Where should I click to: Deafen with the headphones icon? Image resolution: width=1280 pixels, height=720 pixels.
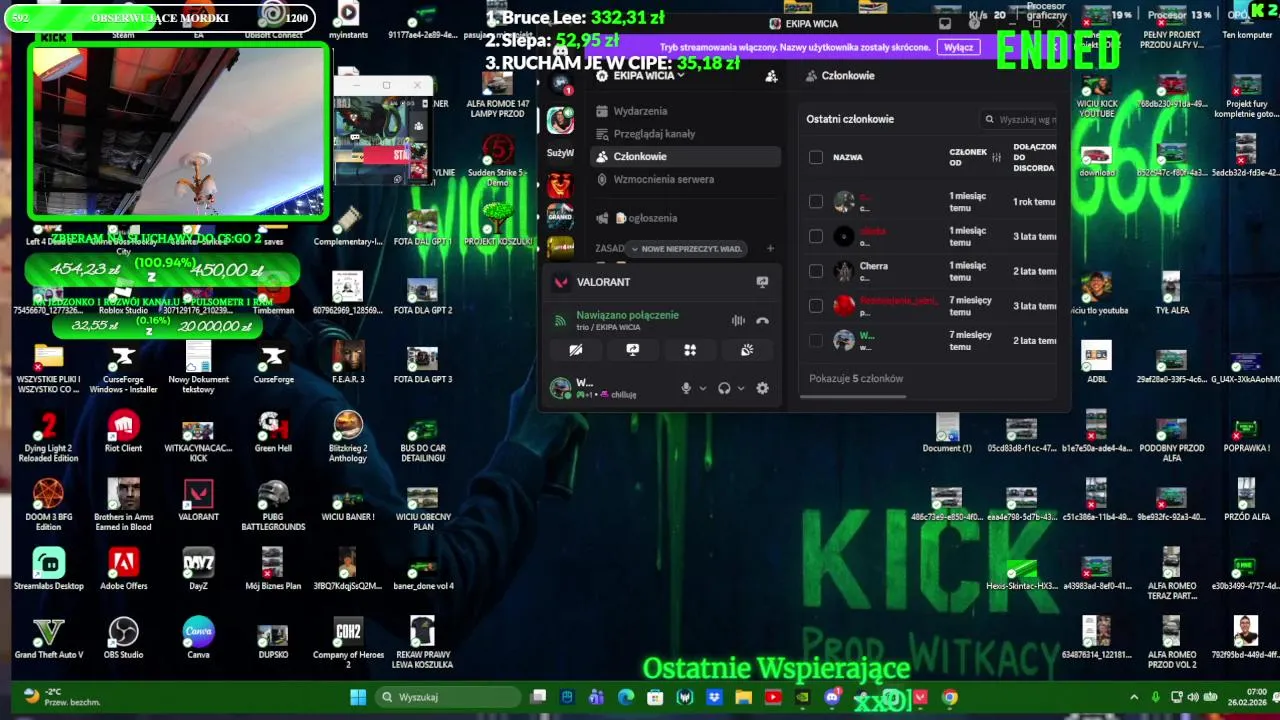[724, 388]
